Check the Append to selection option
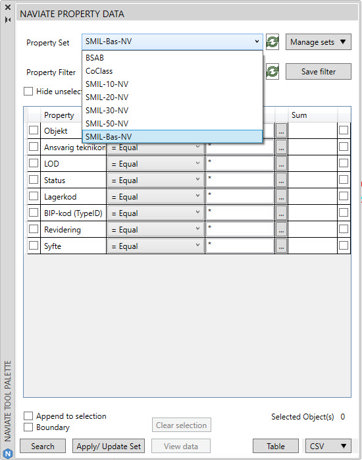The height and width of the screenshot is (460, 362). click(x=28, y=416)
